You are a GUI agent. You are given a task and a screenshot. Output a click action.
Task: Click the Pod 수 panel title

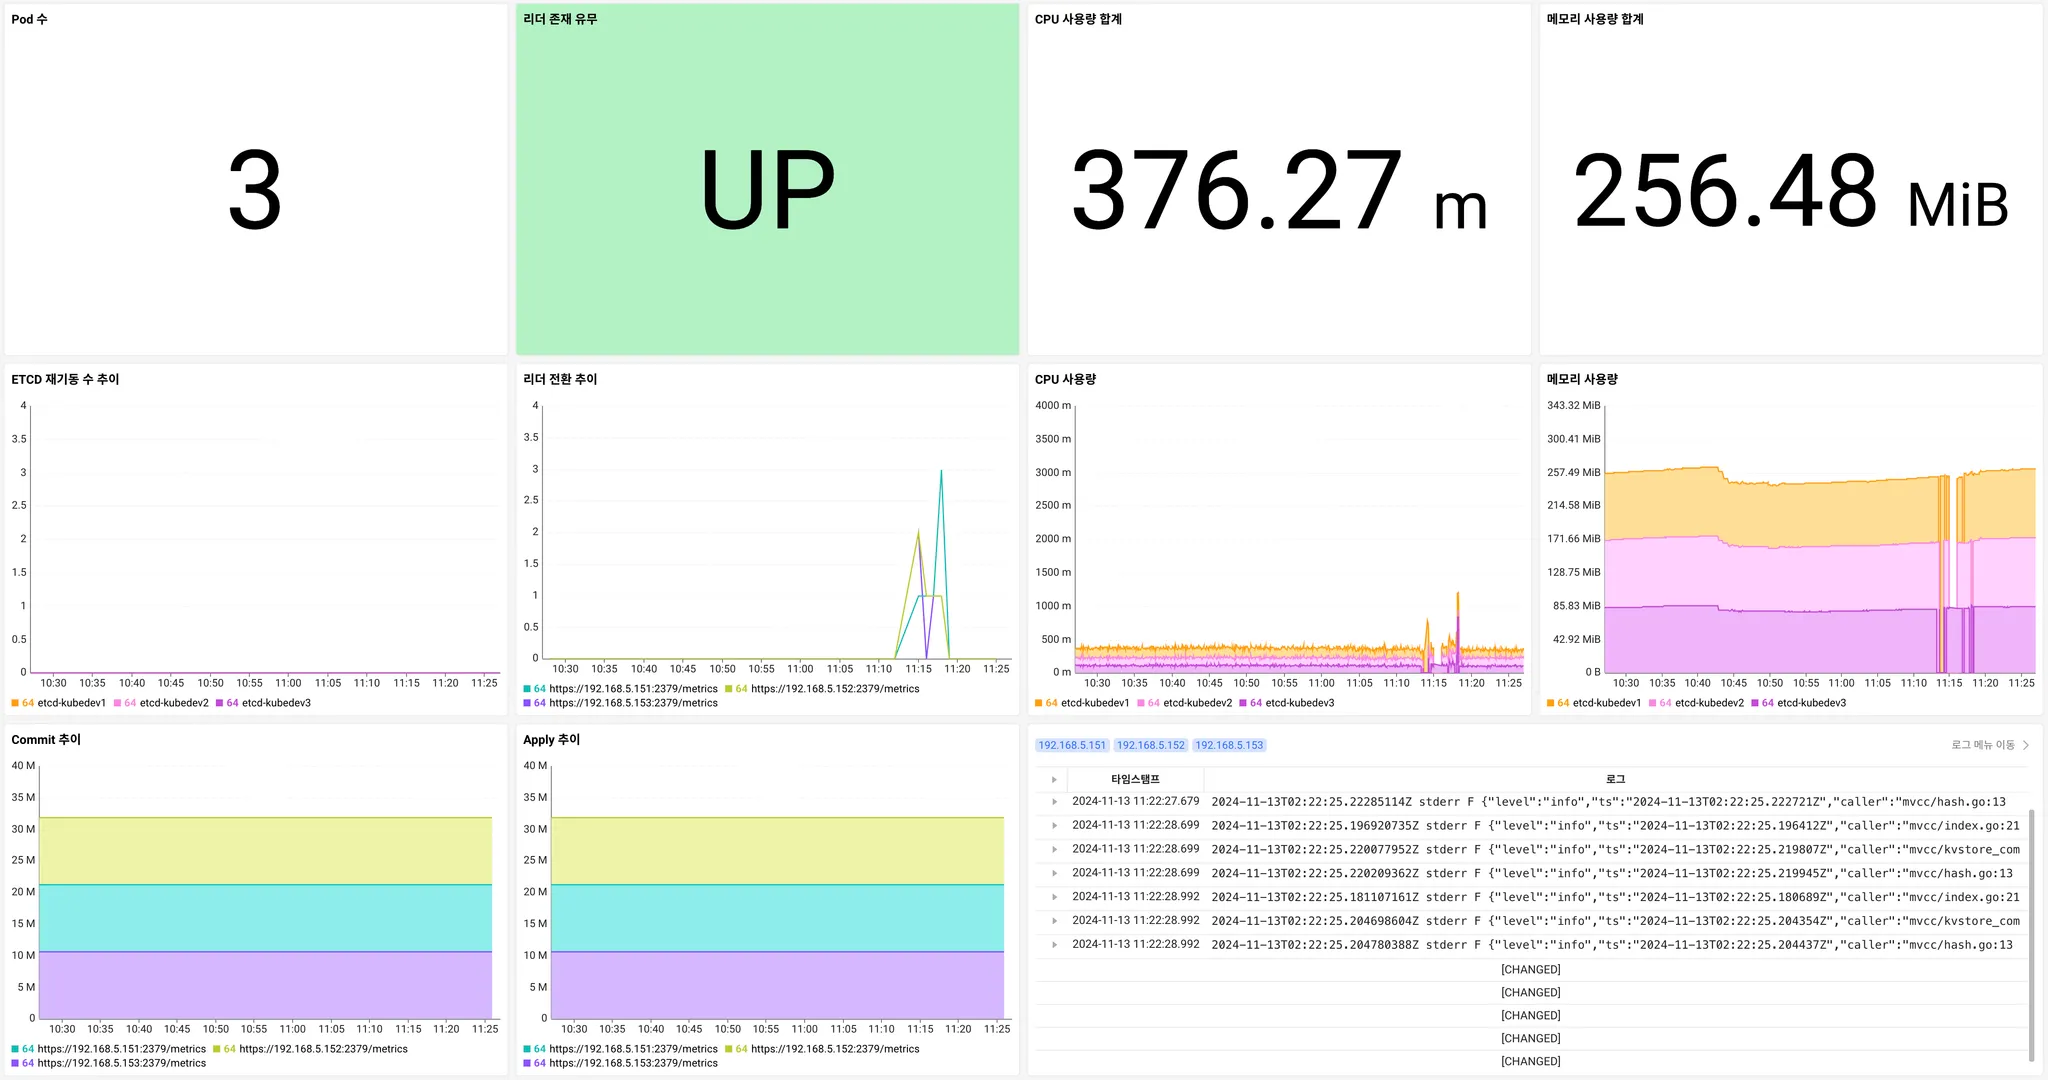tap(29, 19)
